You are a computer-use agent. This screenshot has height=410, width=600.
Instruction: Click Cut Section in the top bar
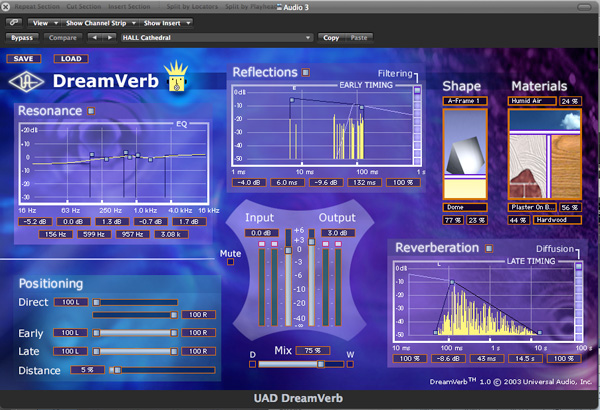coord(83,7)
